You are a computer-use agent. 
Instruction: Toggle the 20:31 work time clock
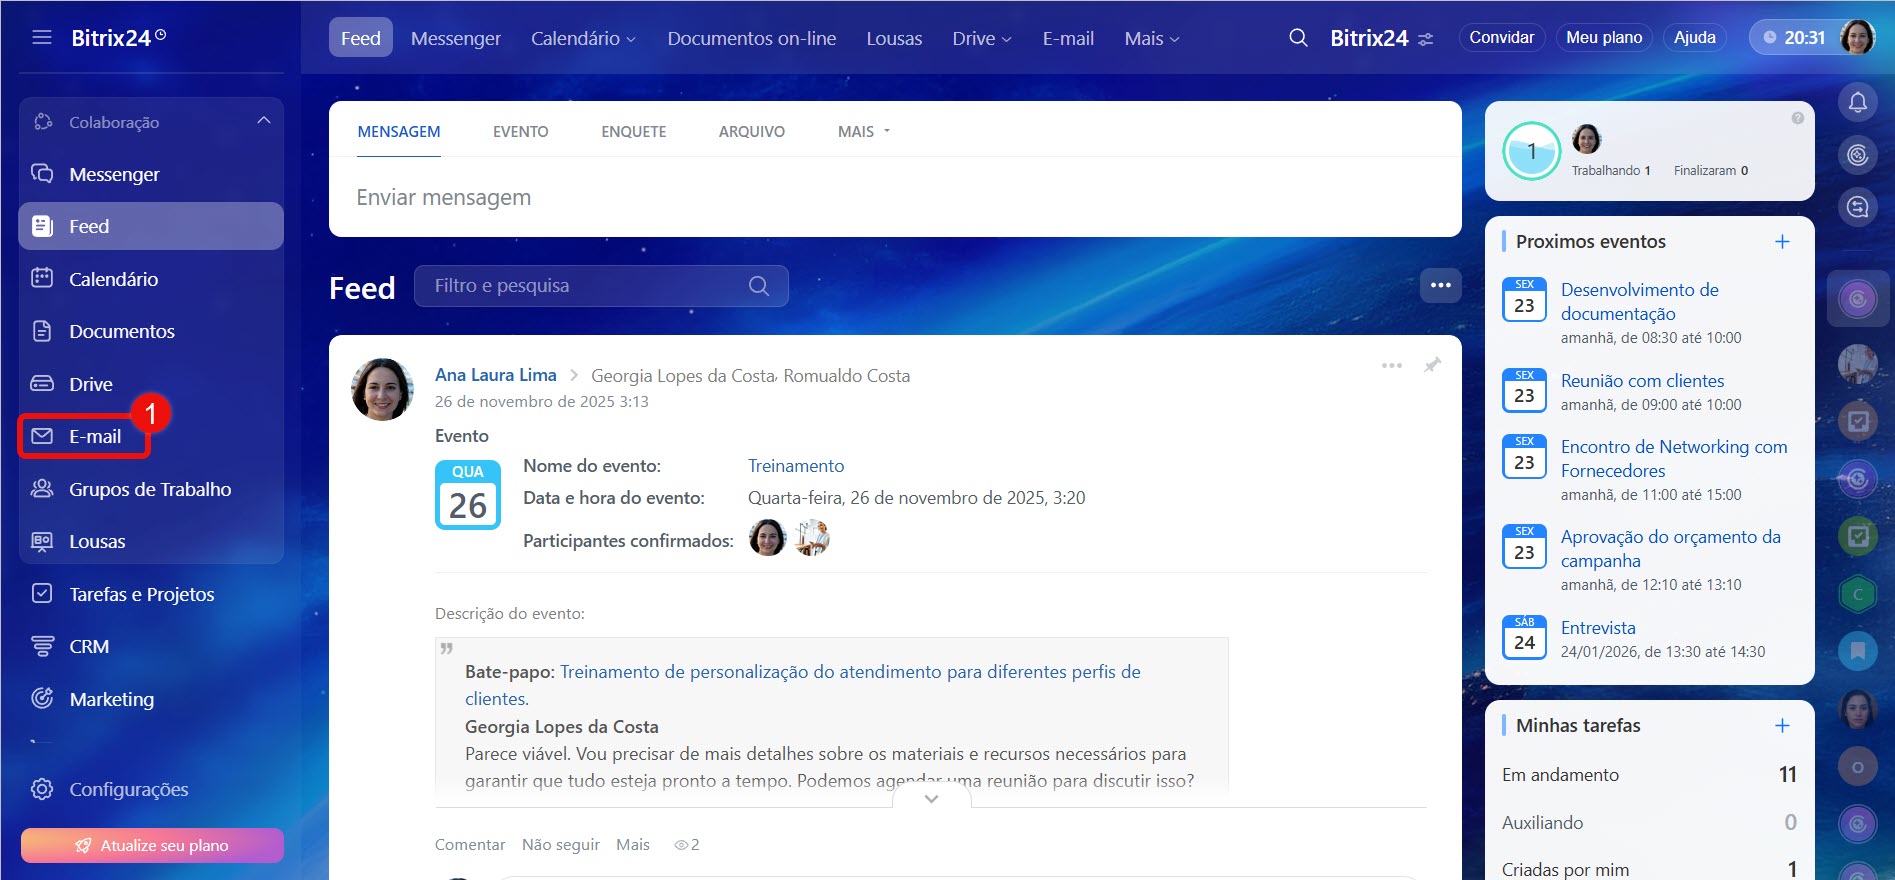click(1795, 38)
